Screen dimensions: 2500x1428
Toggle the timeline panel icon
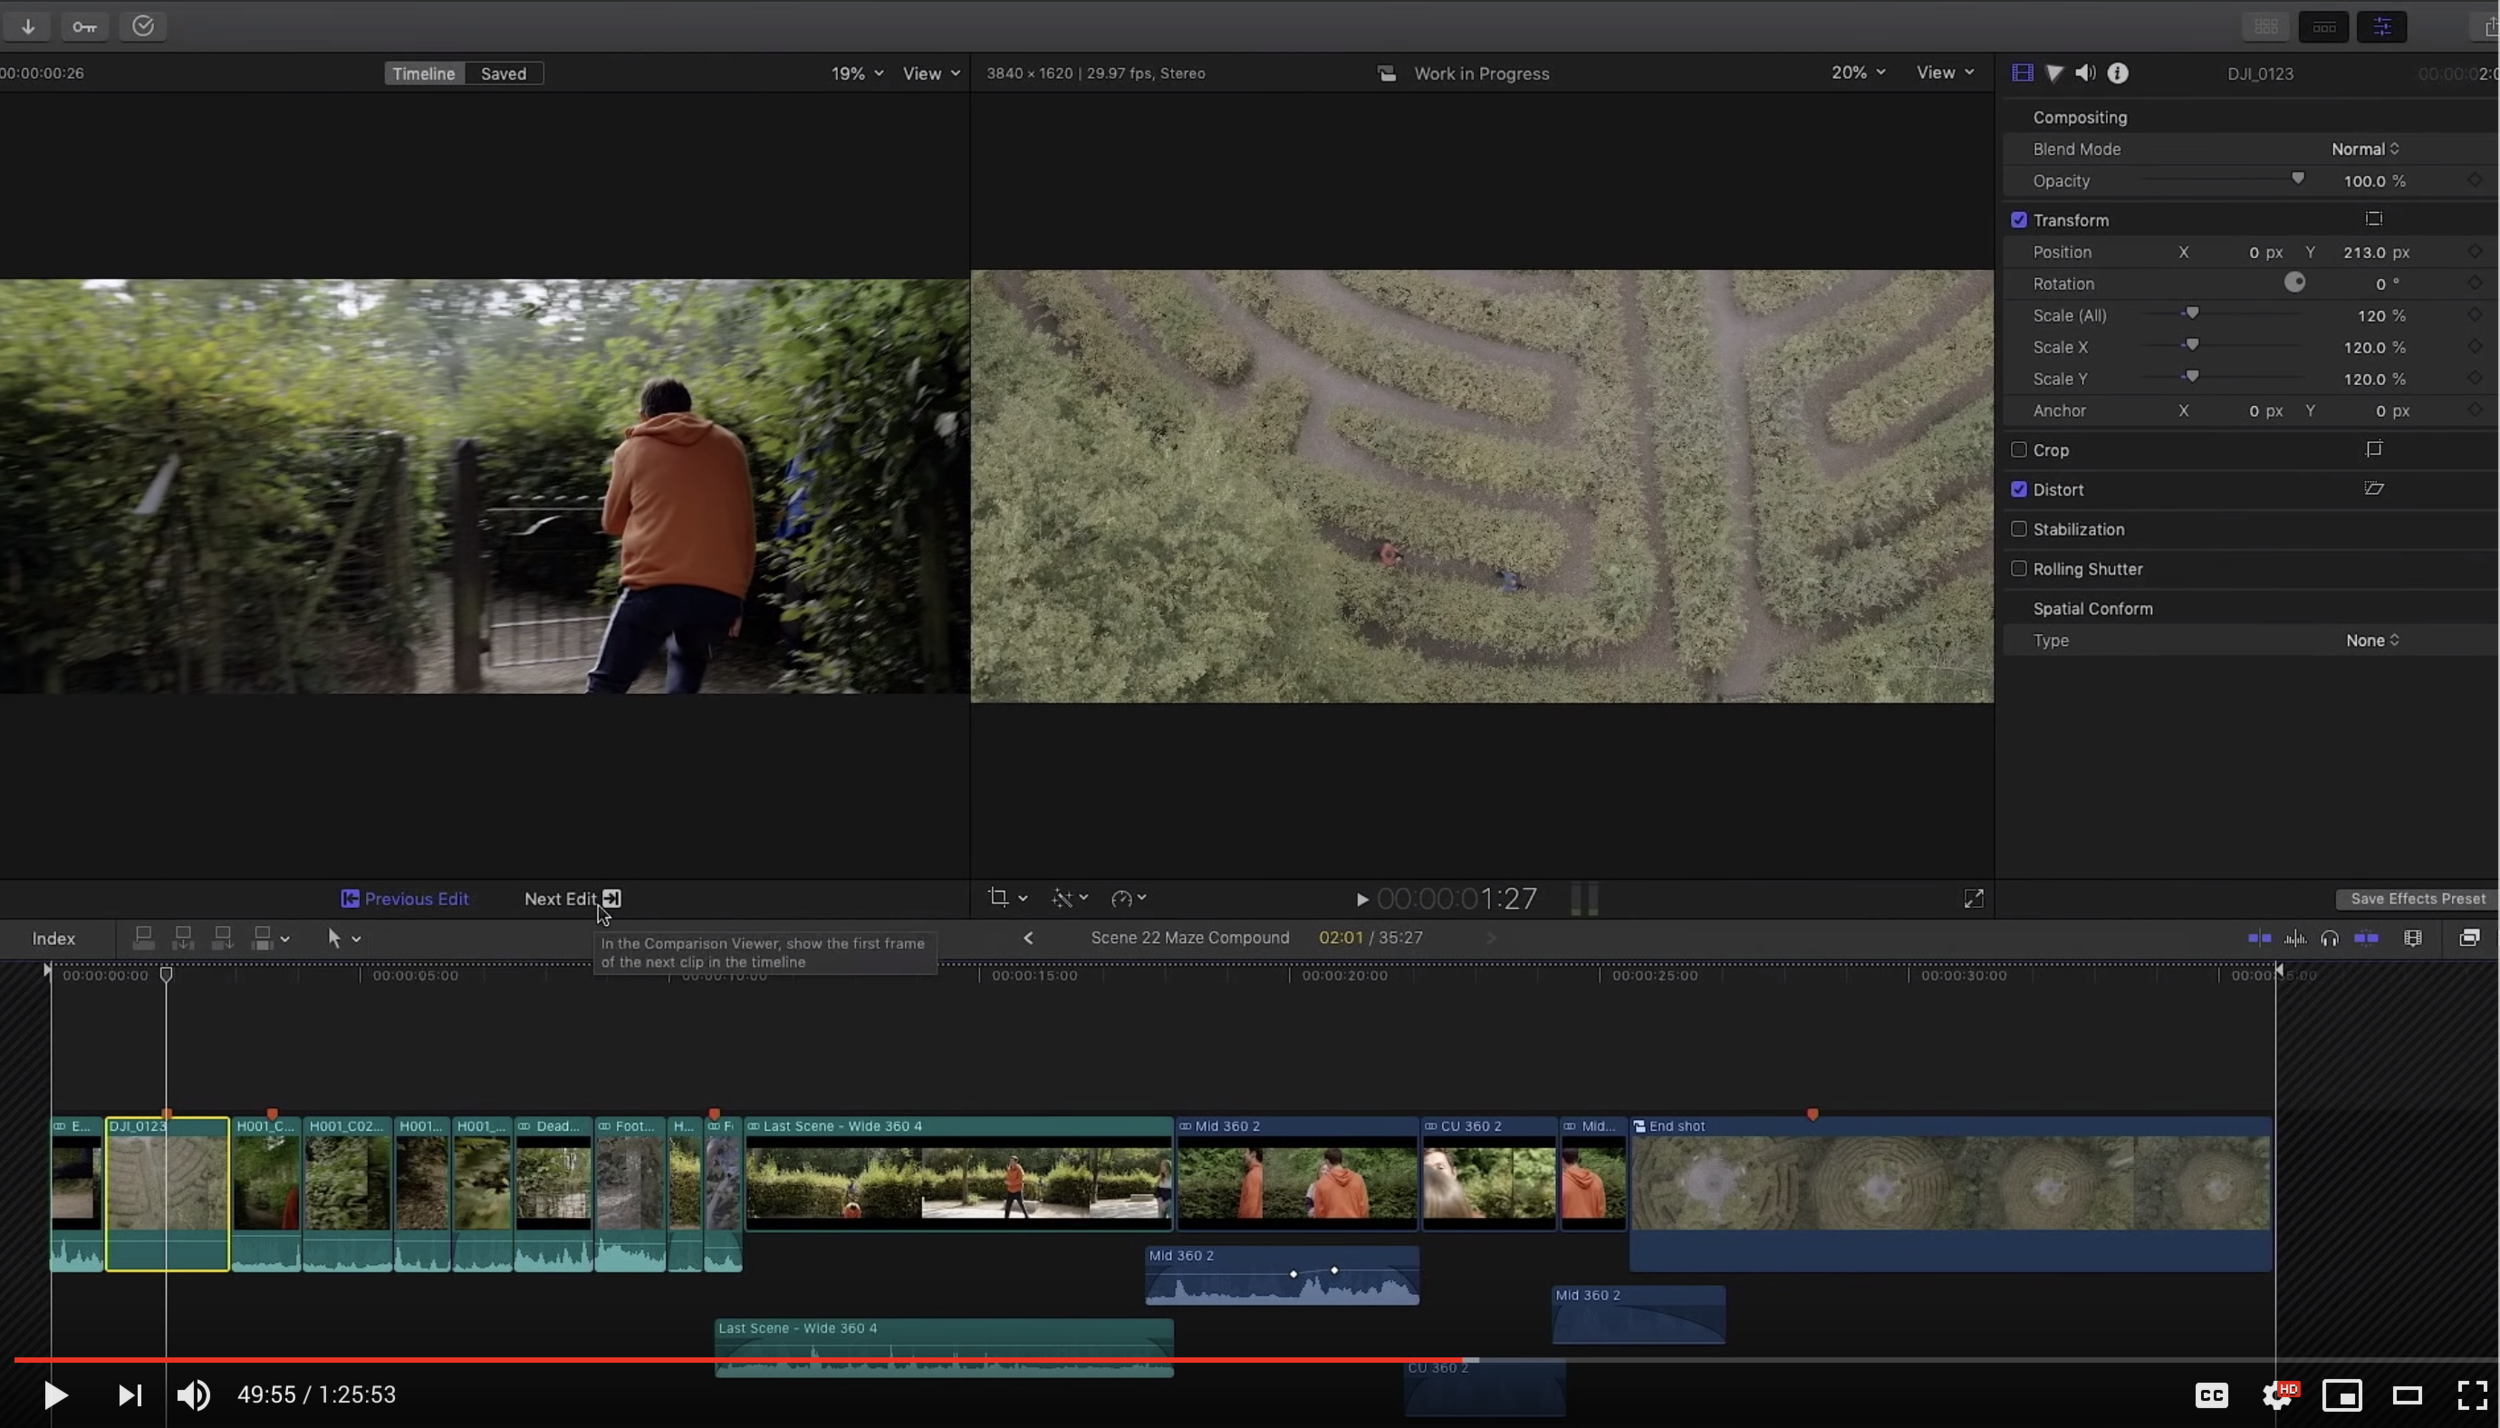tap(2324, 27)
